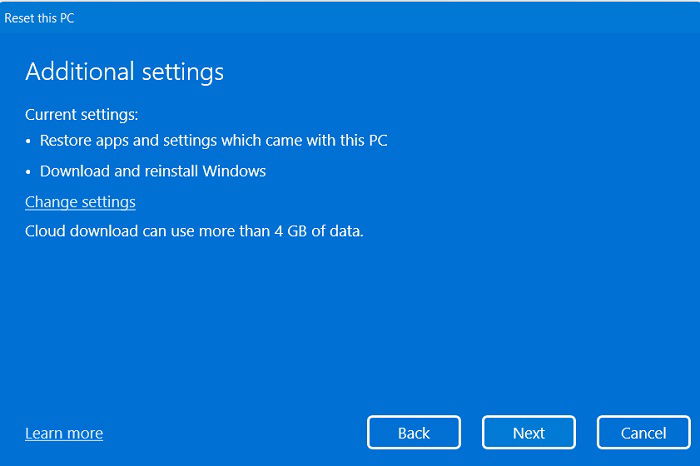
Task: Click the bullet before Restore apps
Action: pyautogui.click(x=28, y=141)
